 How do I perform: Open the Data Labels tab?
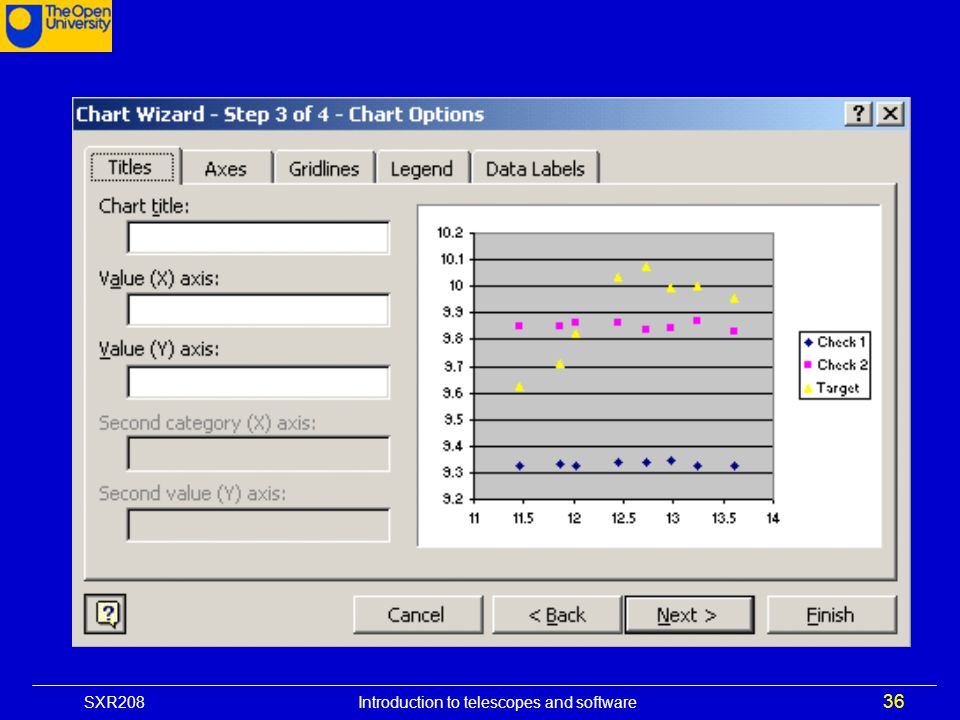click(x=535, y=169)
